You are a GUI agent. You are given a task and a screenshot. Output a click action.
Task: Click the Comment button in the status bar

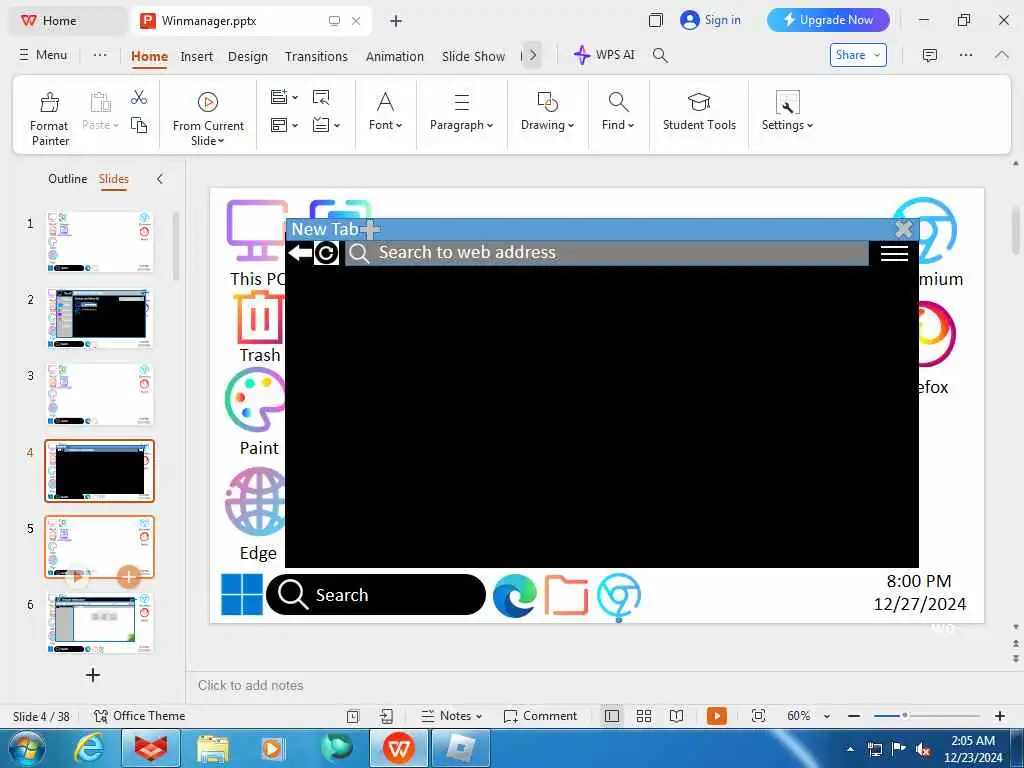[540, 716]
